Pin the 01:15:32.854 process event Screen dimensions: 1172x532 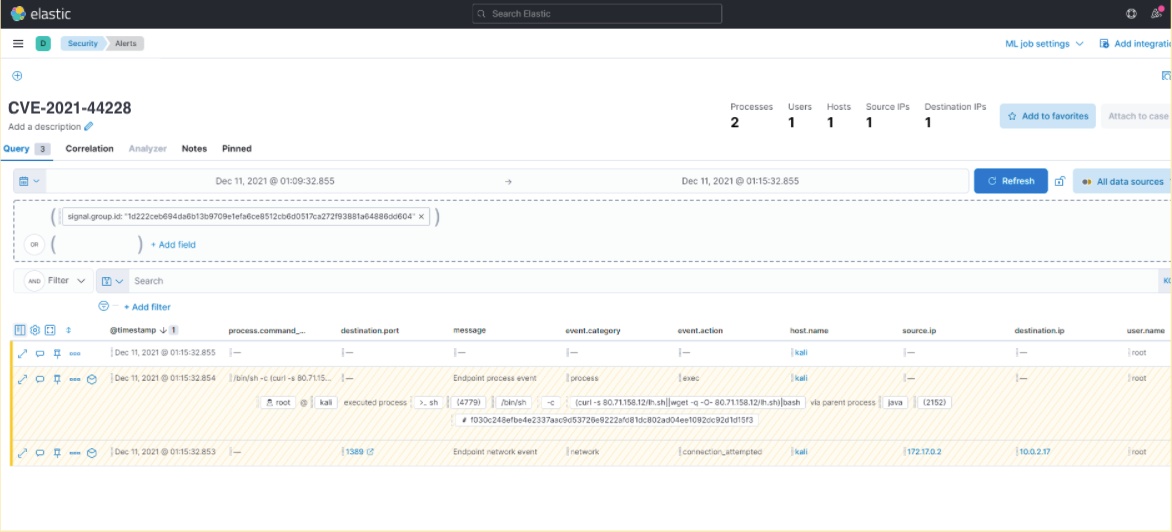57,379
